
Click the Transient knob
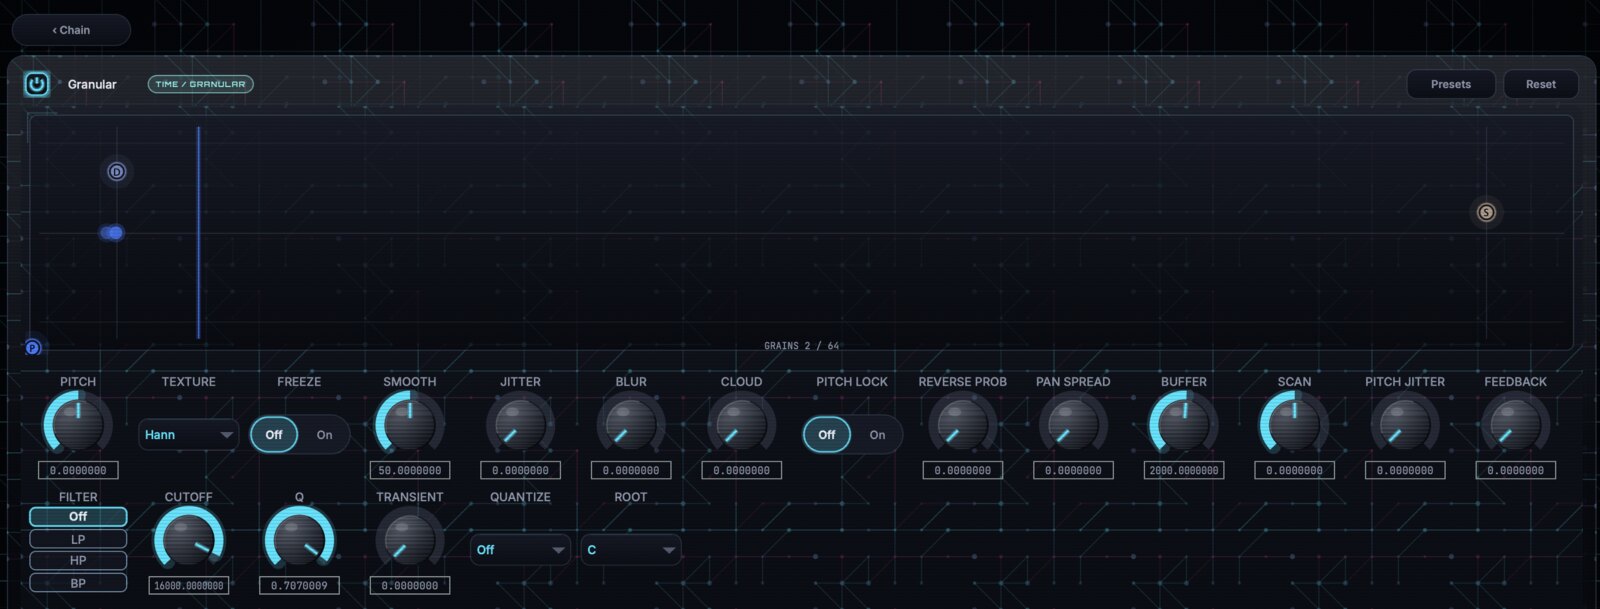pos(410,540)
